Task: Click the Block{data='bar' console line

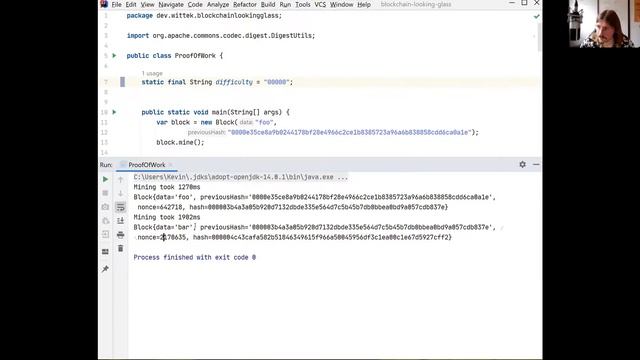Action: [315, 227]
